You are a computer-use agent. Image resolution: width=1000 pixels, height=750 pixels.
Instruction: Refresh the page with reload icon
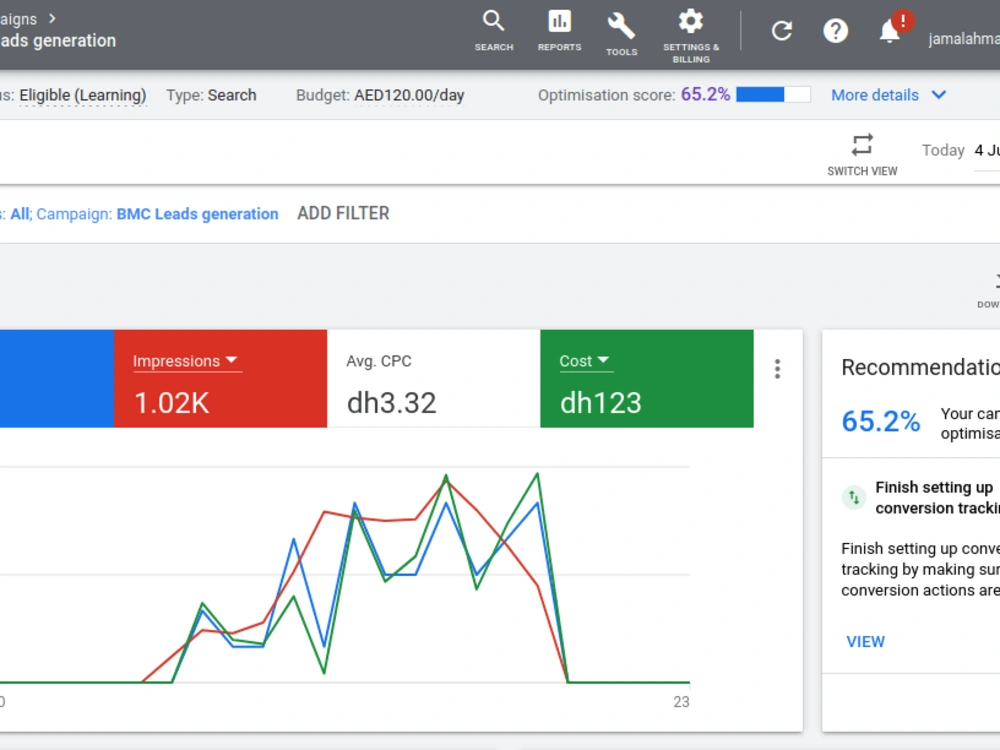781,31
